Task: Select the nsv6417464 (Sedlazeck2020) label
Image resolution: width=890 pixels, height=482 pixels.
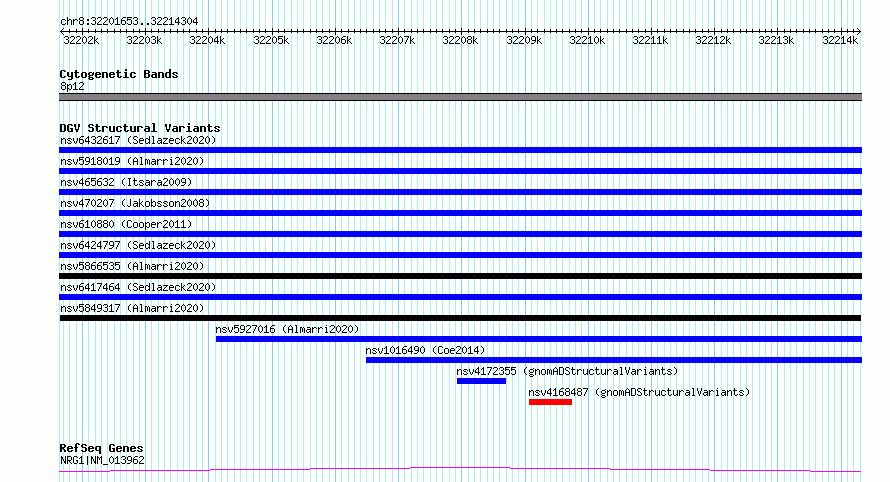Action: click(138, 287)
